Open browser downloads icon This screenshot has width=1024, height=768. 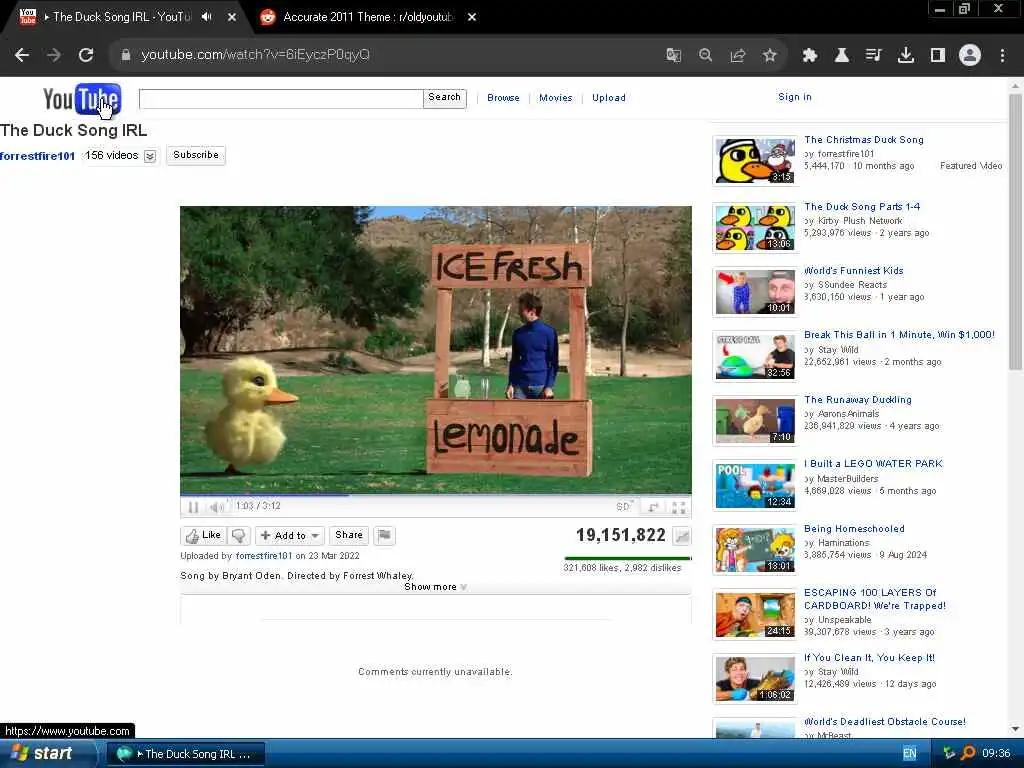[906, 56]
